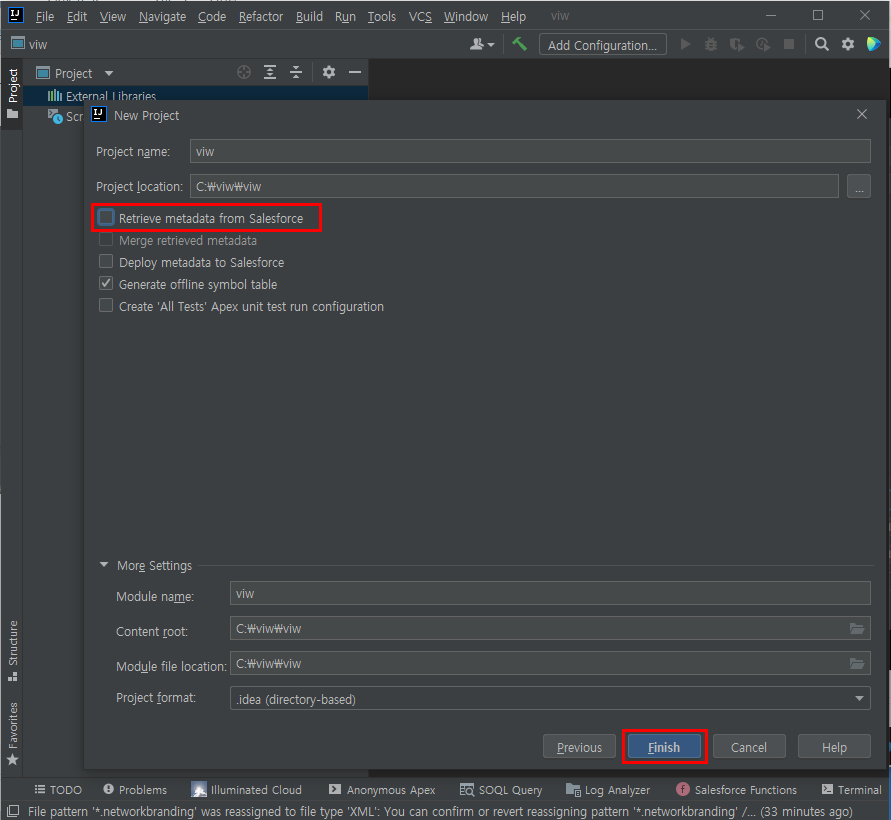891x820 pixels.
Task: Open the user account icon dropdown
Action: [x=482, y=44]
